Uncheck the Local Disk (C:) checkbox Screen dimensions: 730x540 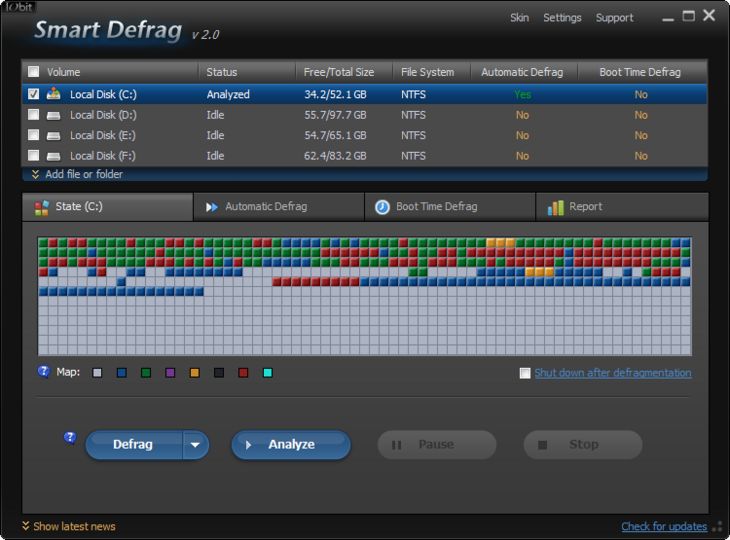point(34,94)
